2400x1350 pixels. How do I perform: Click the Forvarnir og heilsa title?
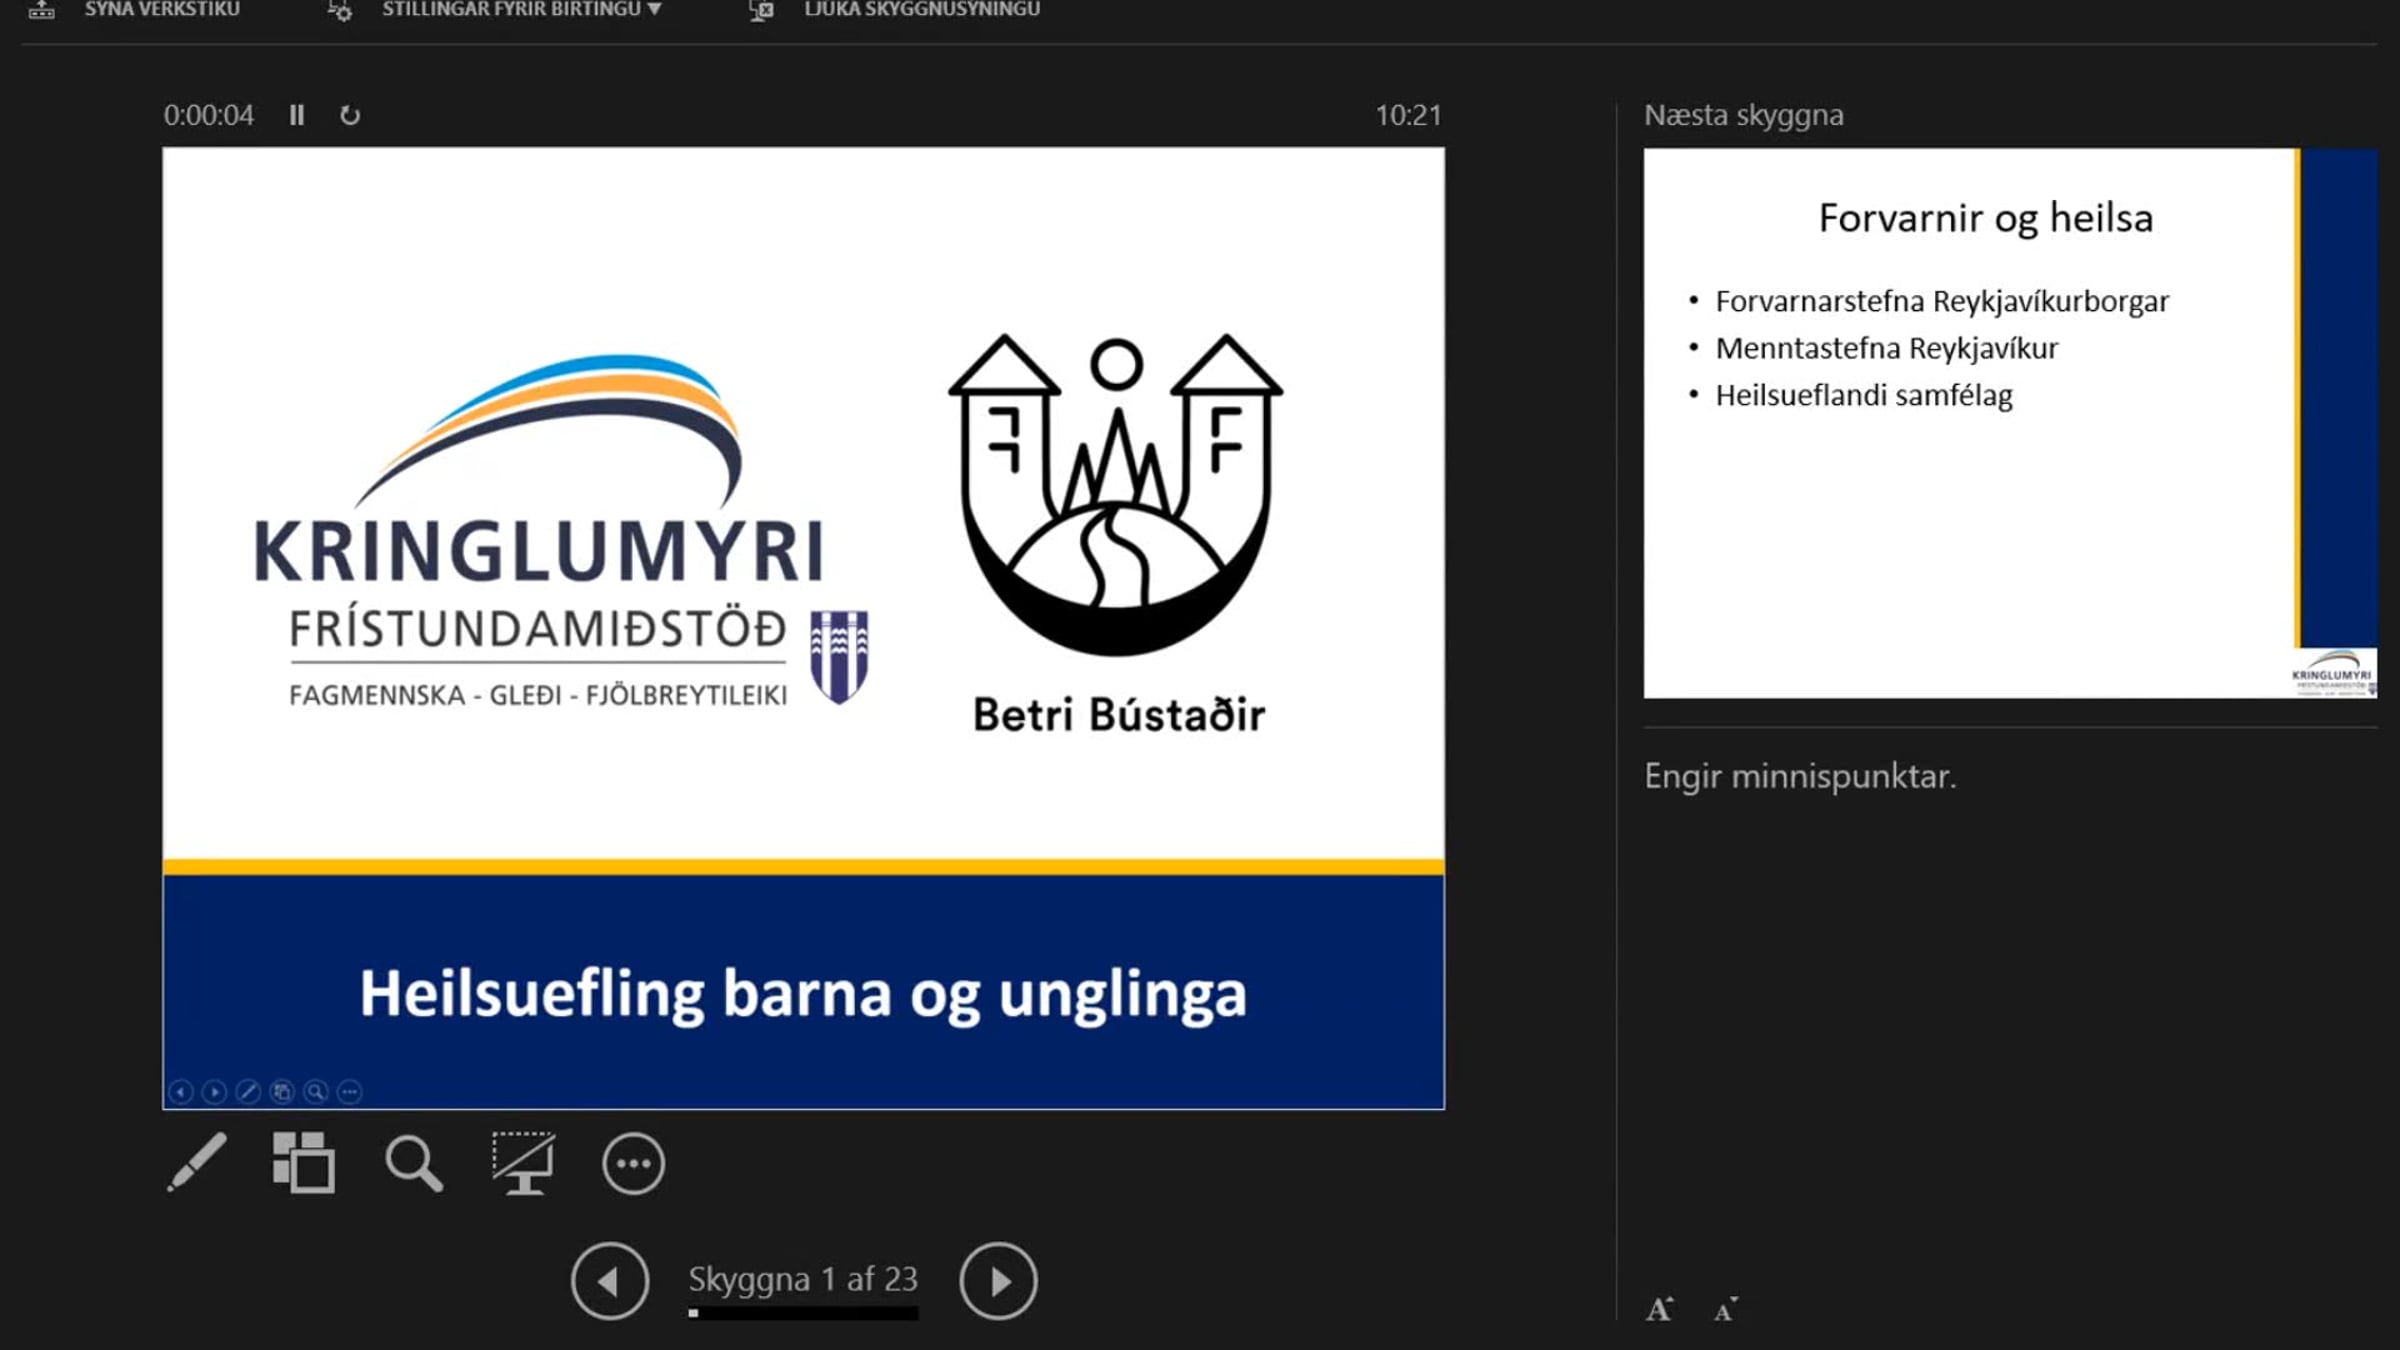1985,218
